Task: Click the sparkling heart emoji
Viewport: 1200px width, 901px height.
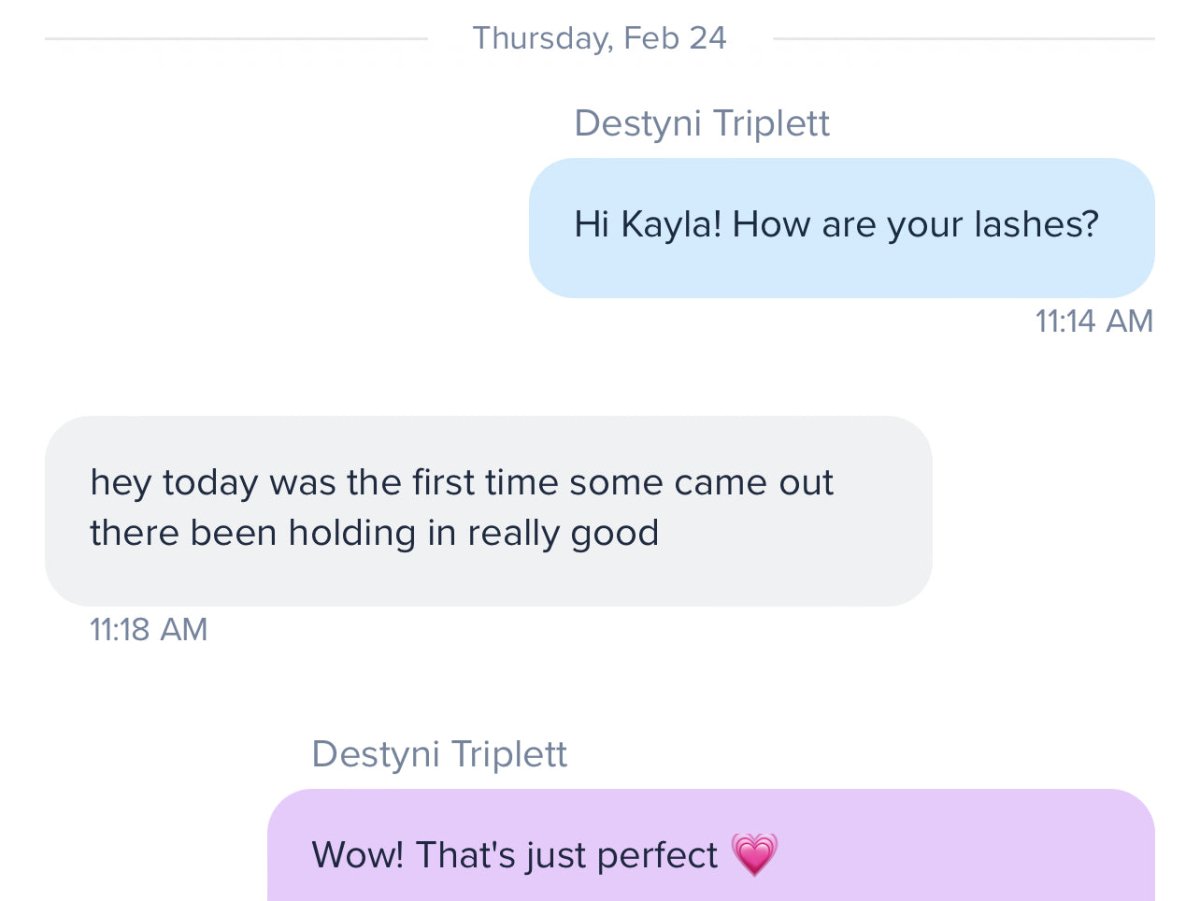Action: (x=755, y=856)
